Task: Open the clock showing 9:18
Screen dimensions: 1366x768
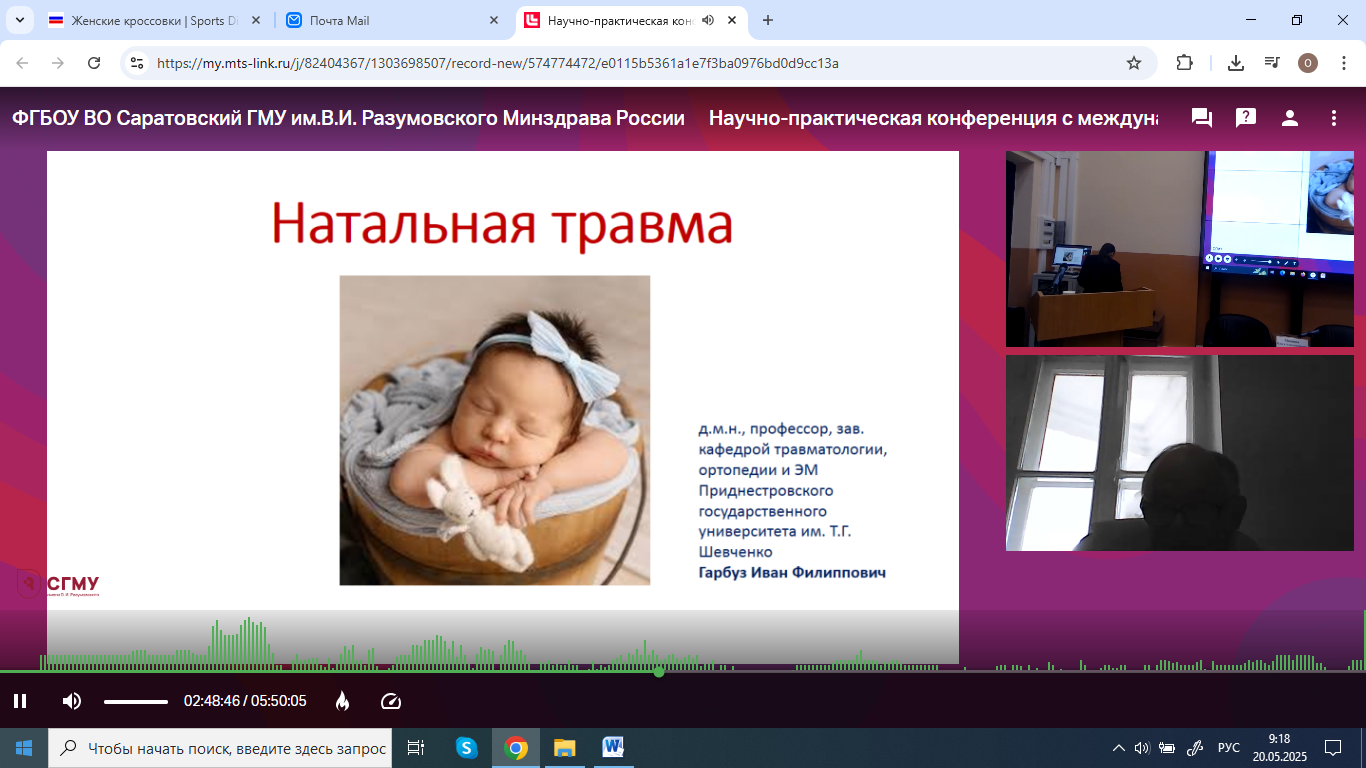Action: coord(1279,748)
